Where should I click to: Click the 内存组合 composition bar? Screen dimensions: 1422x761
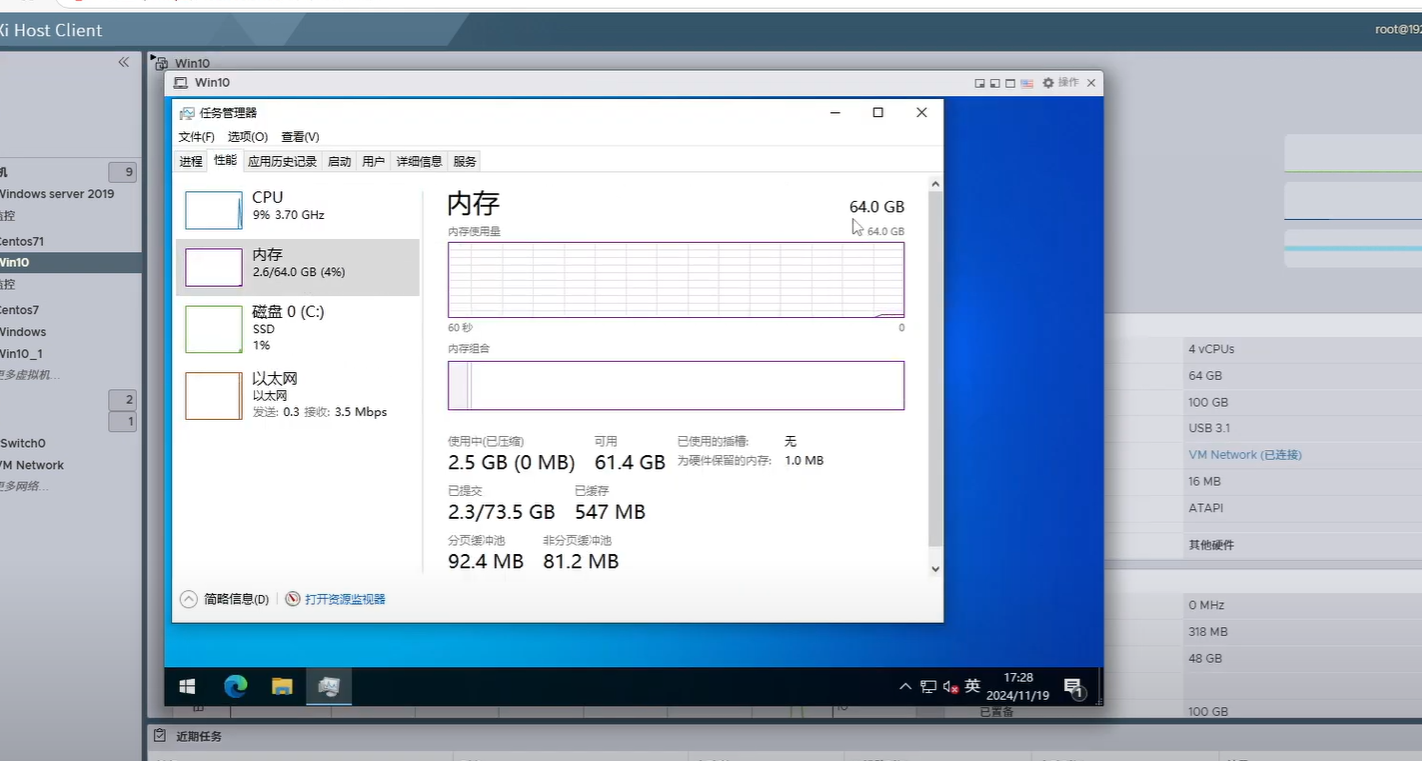click(x=676, y=385)
